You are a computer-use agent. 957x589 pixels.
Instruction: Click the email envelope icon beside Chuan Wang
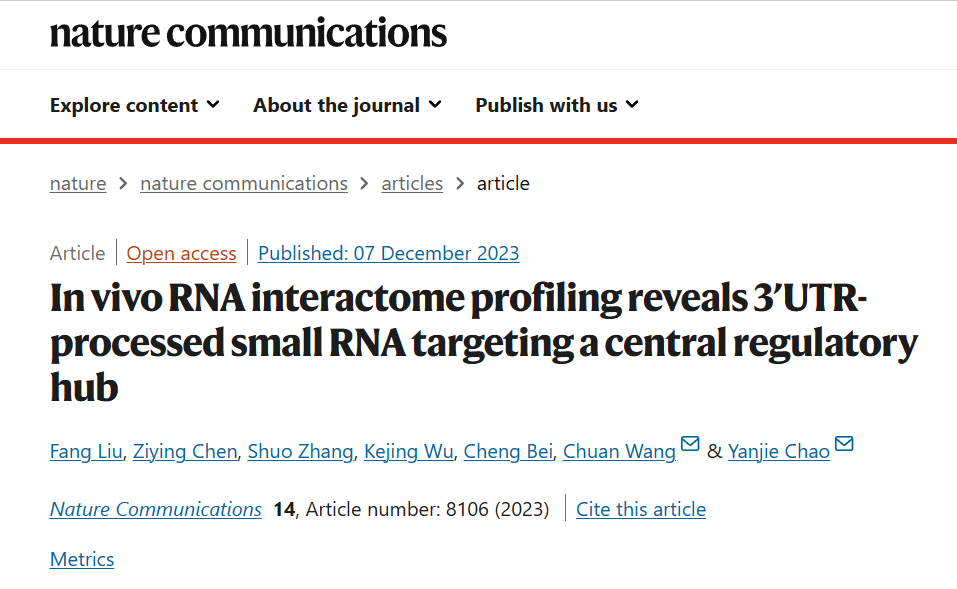(690, 444)
